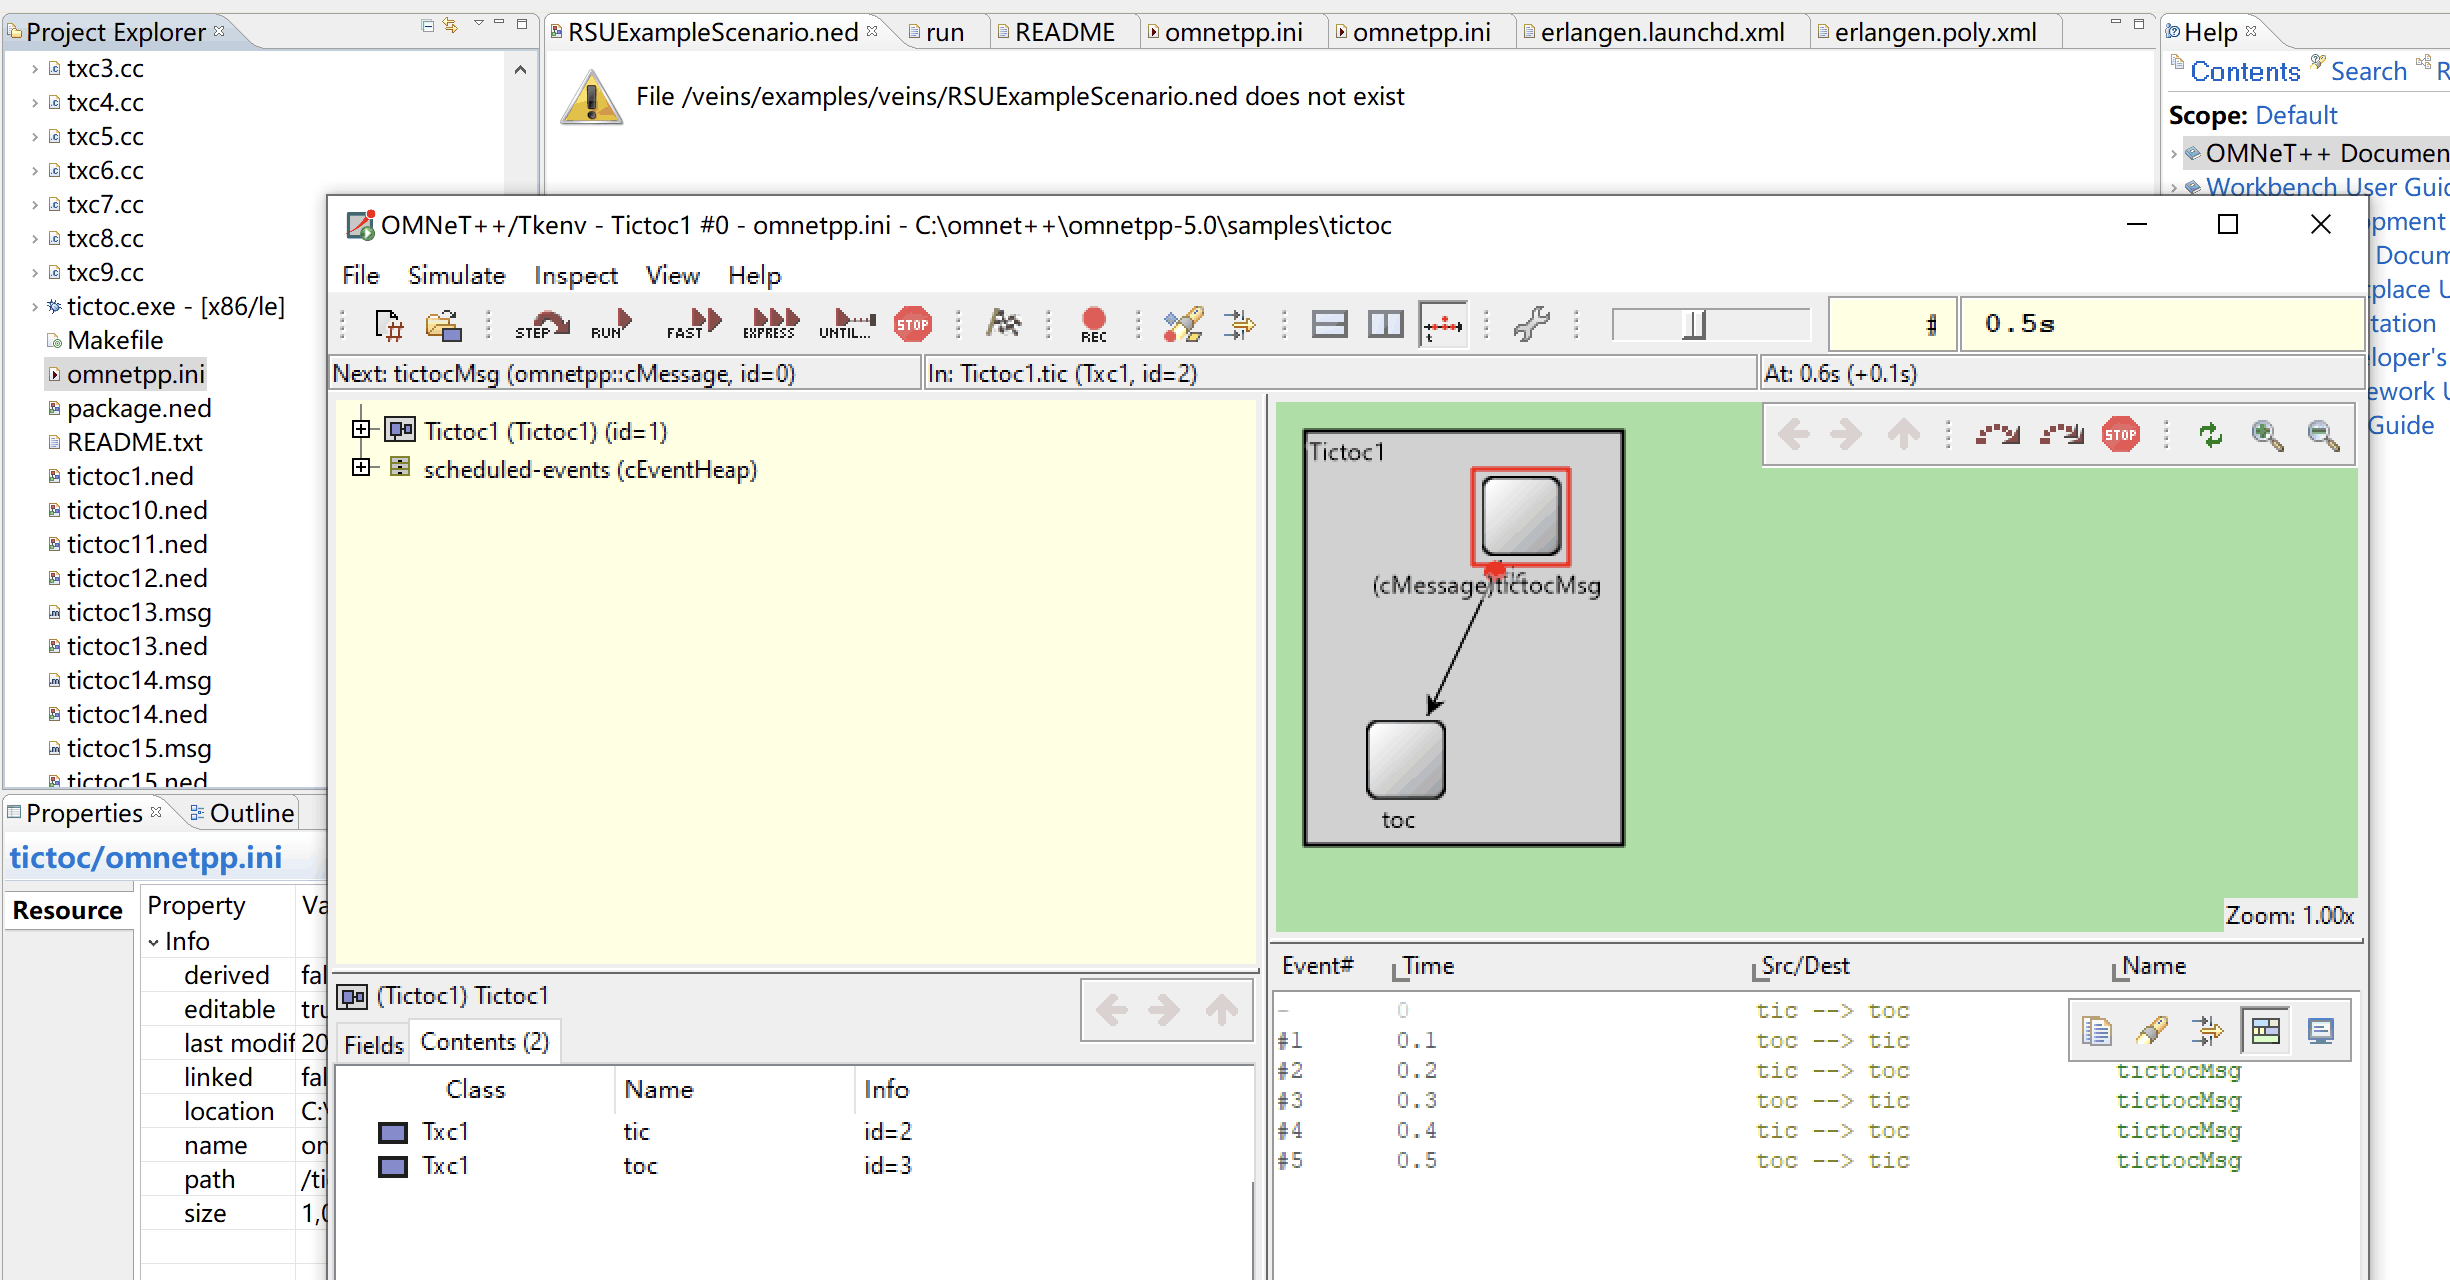Click the REC record button
This screenshot has height=1280, width=2450.
[x=1093, y=324]
